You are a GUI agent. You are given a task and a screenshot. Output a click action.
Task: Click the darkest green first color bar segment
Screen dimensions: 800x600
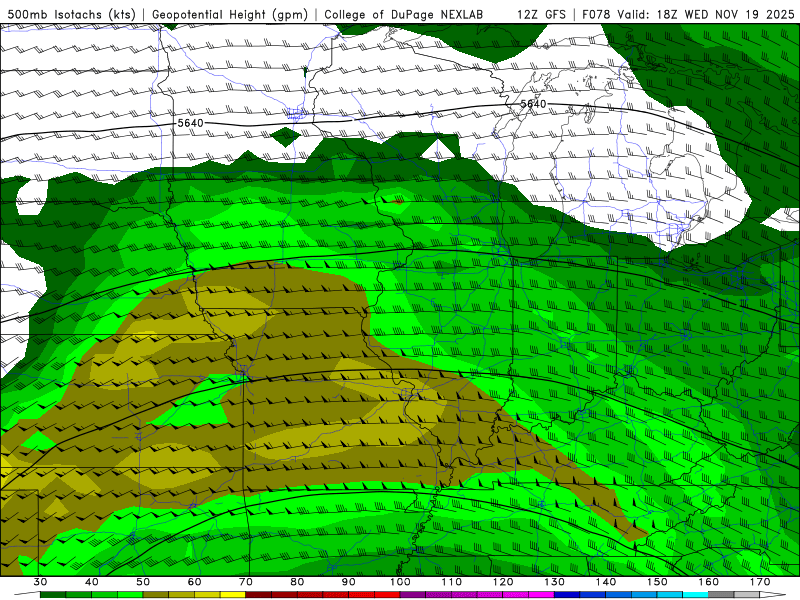coord(53,595)
